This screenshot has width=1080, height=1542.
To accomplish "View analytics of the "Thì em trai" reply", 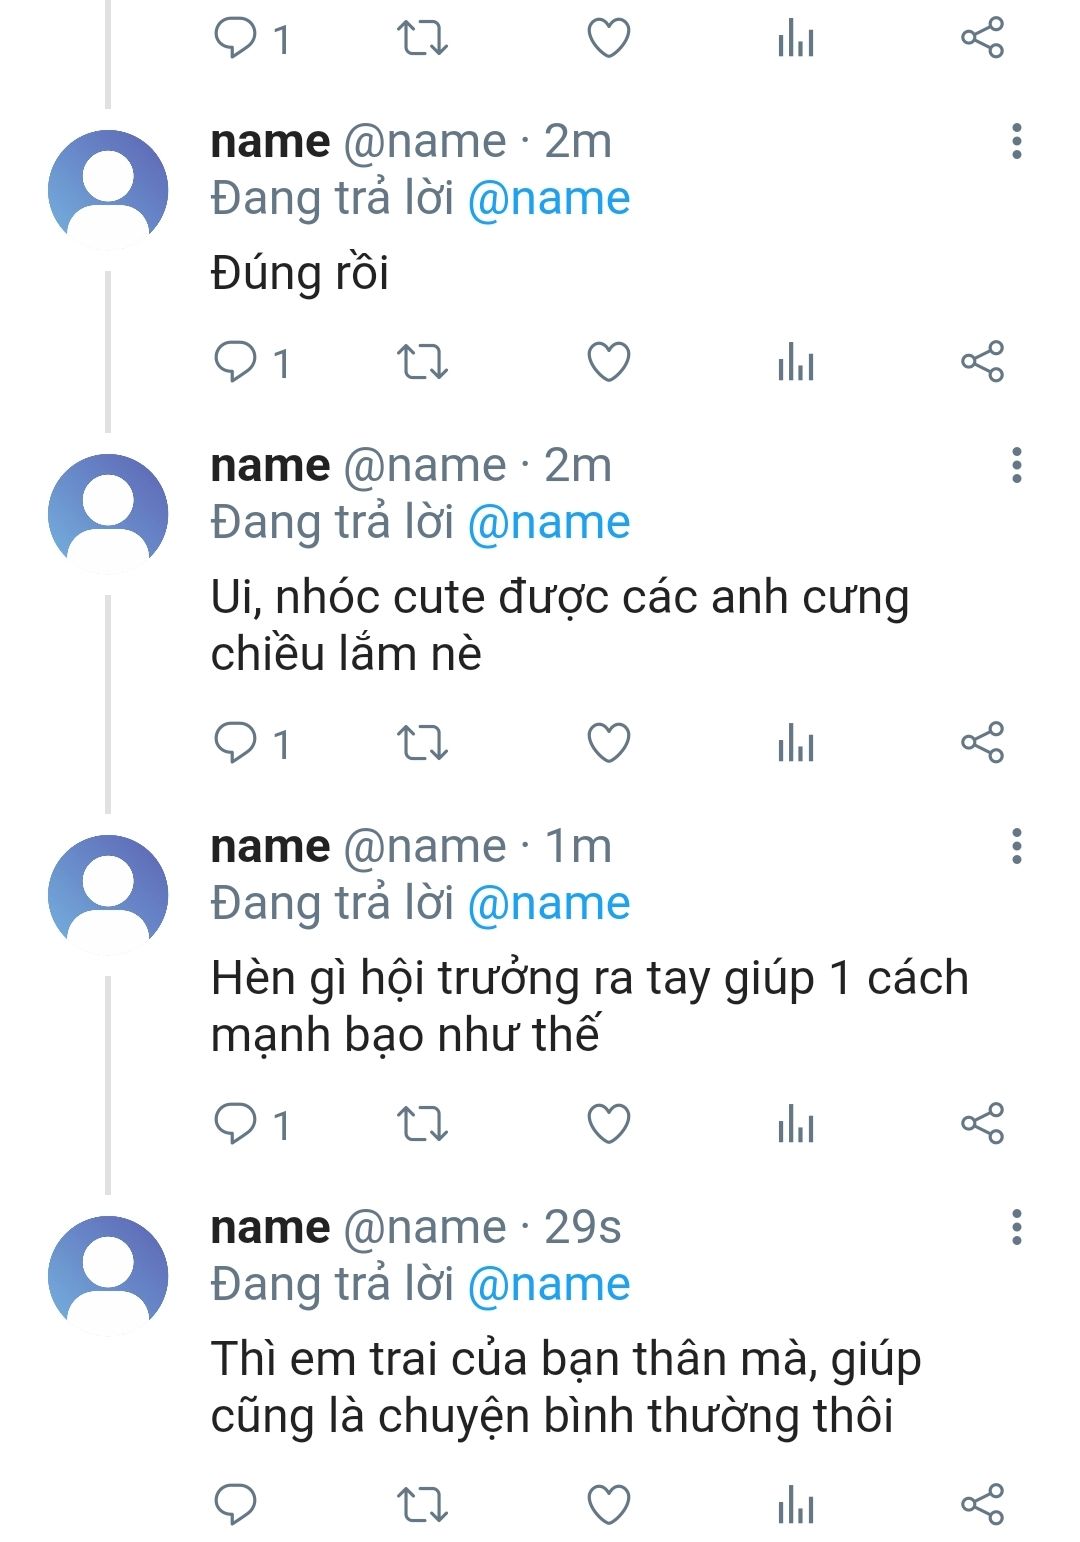I will pos(796,1505).
